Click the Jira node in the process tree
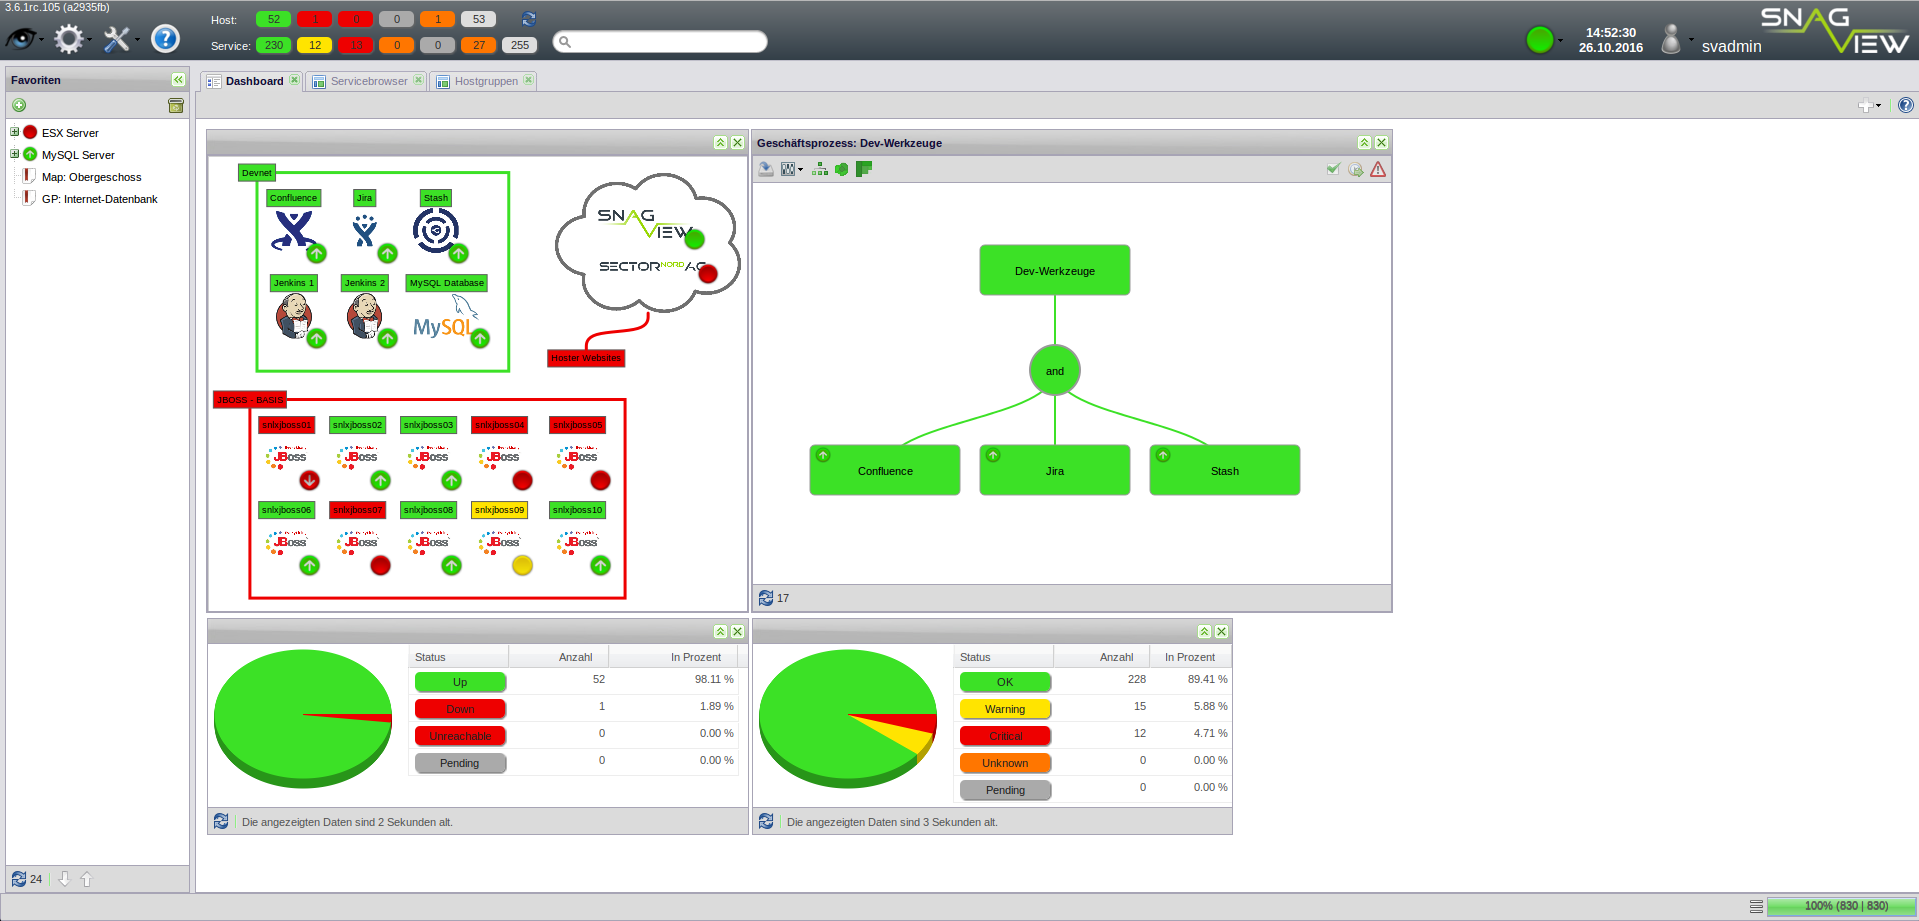The width and height of the screenshot is (1919, 921). coord(1055,470)
